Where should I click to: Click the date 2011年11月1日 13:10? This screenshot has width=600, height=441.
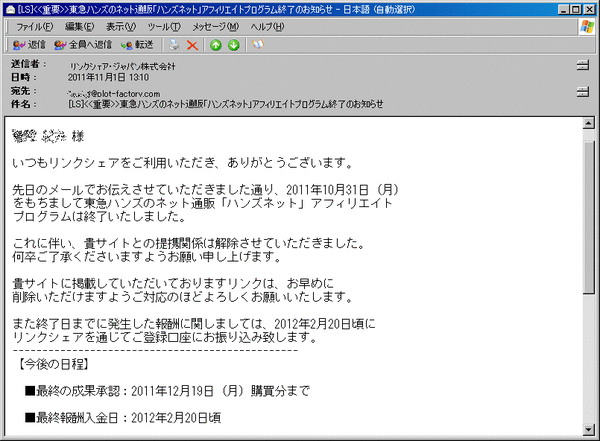108,77
